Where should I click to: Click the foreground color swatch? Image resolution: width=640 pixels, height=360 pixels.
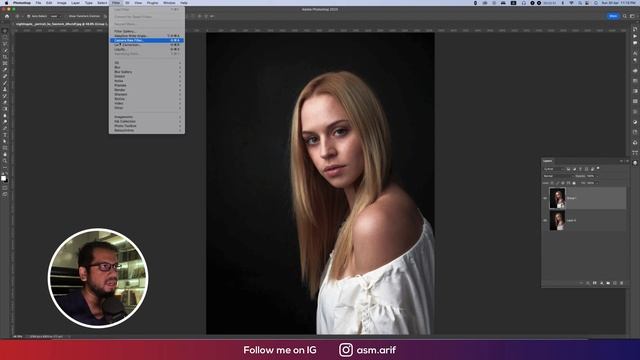coord(3,178)
